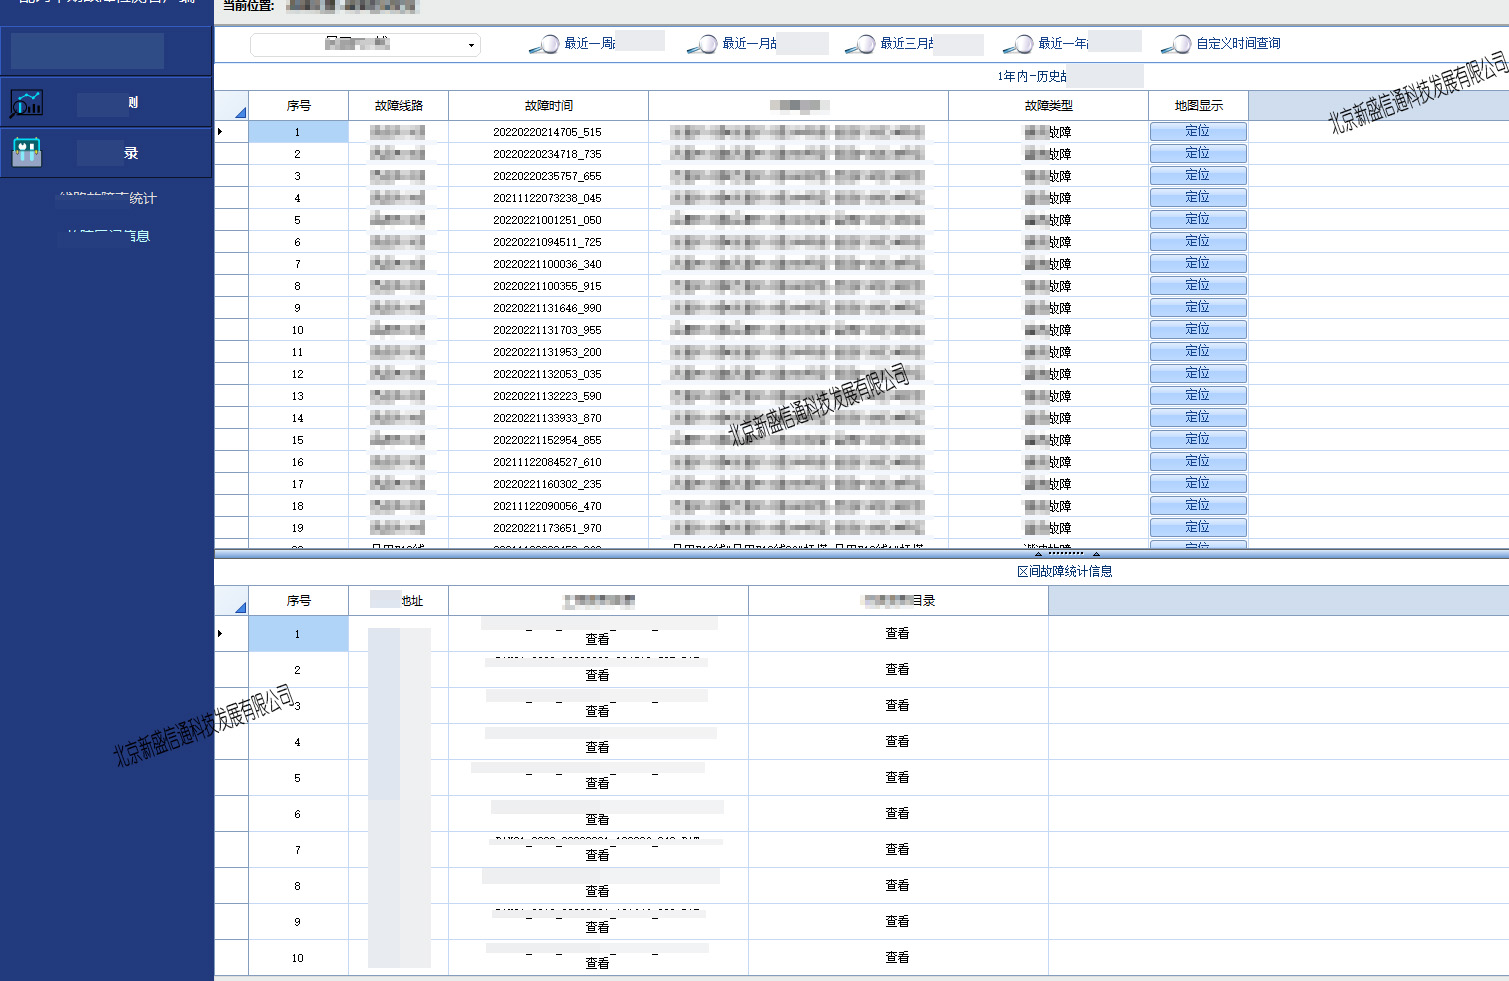1509x981 pixels.
Task: Open 自定义时间查询 custom time query
Action: (x=1238, y=44)
